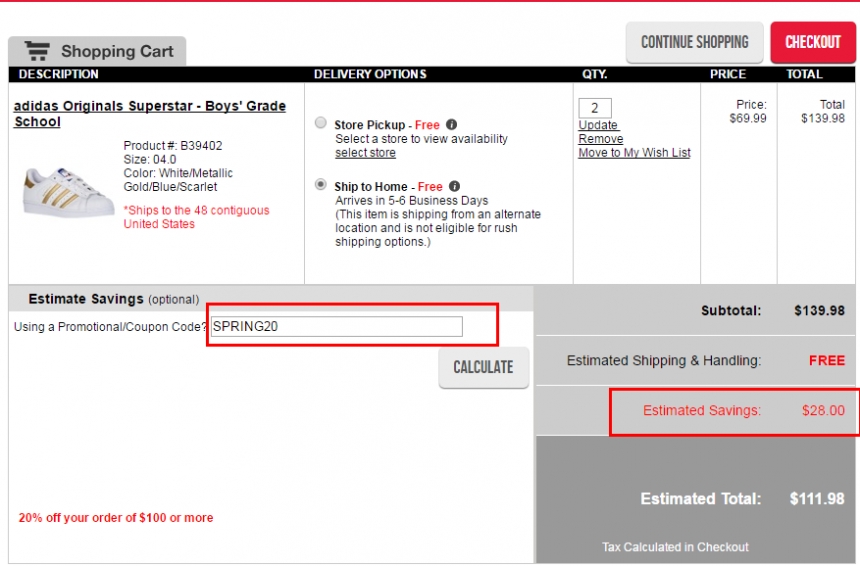Click 'Ships to the 48 contiguous United States' note
Image resolution: width=860 pixels, height=566 pixels.
[x=196, y=217]
